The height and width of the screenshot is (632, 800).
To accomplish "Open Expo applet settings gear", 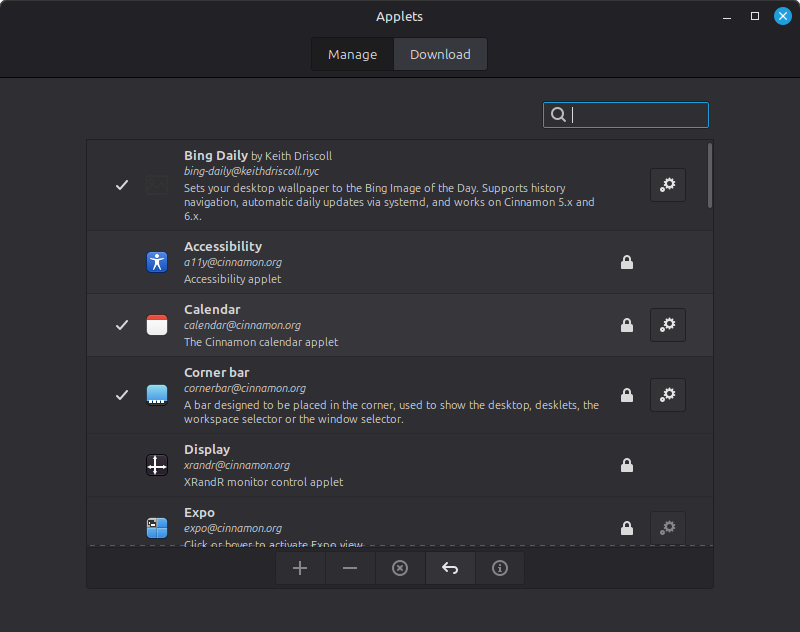I will (x=667, y=527).
